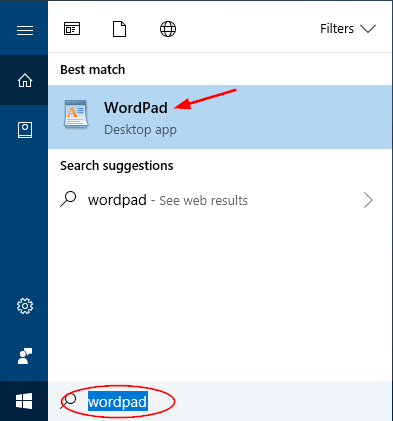
Task: Open Settings gear in sidebar
Action: click(25, 306)
